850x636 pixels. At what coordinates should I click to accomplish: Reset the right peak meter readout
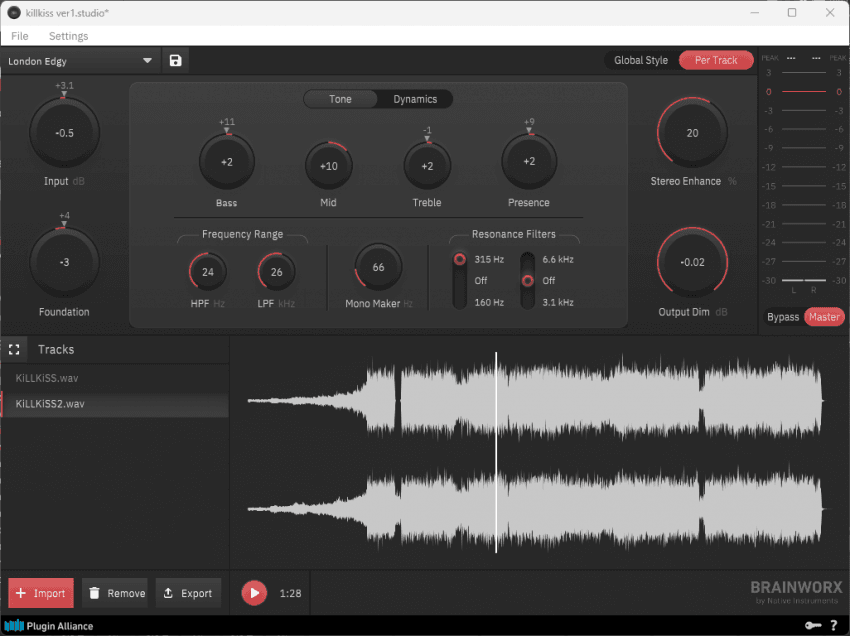point(816,58)
